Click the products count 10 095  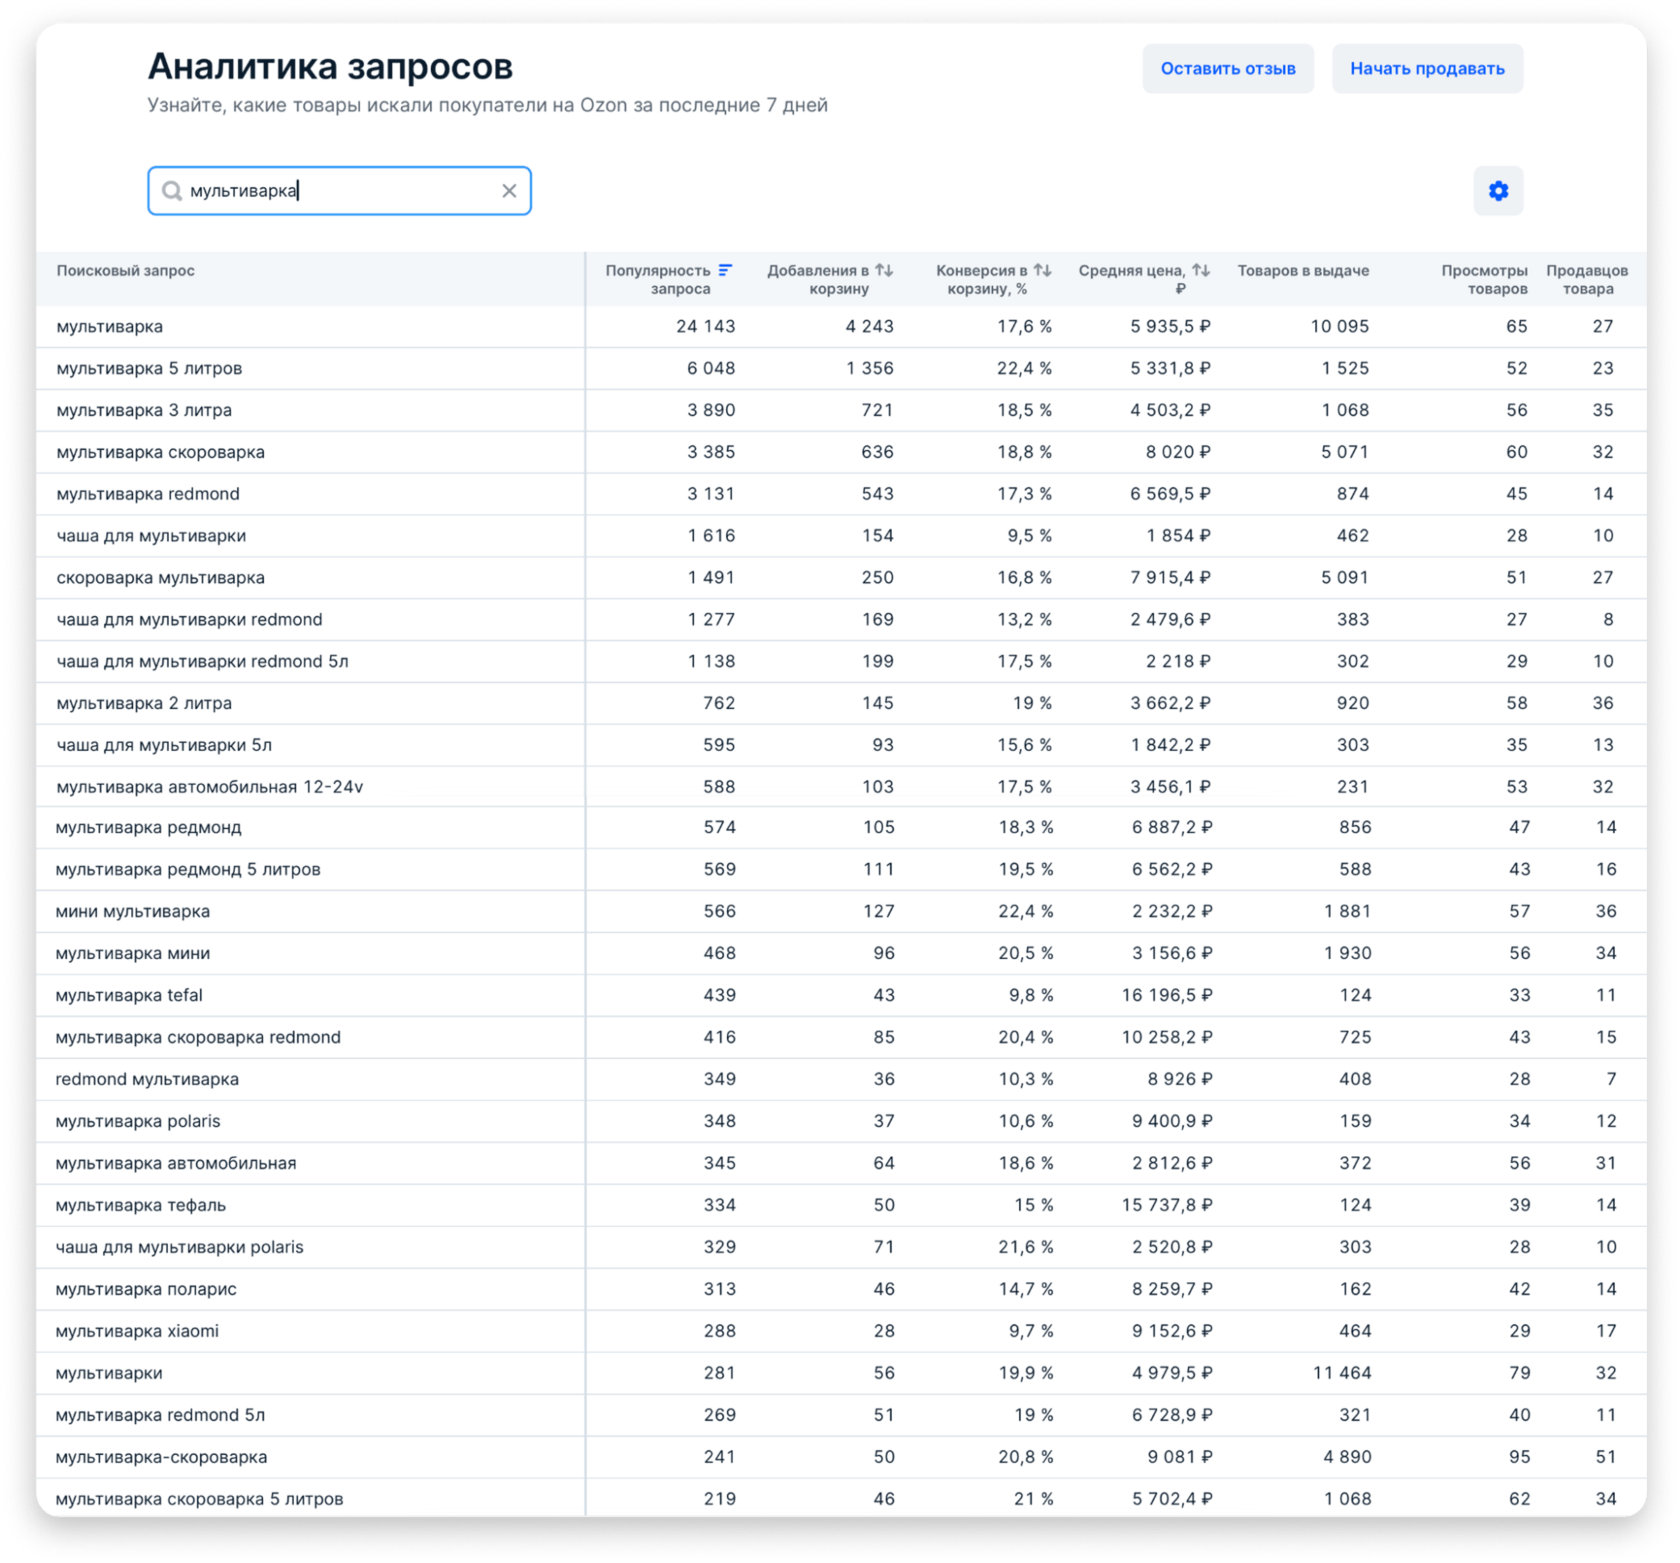tap(1339, 326)
